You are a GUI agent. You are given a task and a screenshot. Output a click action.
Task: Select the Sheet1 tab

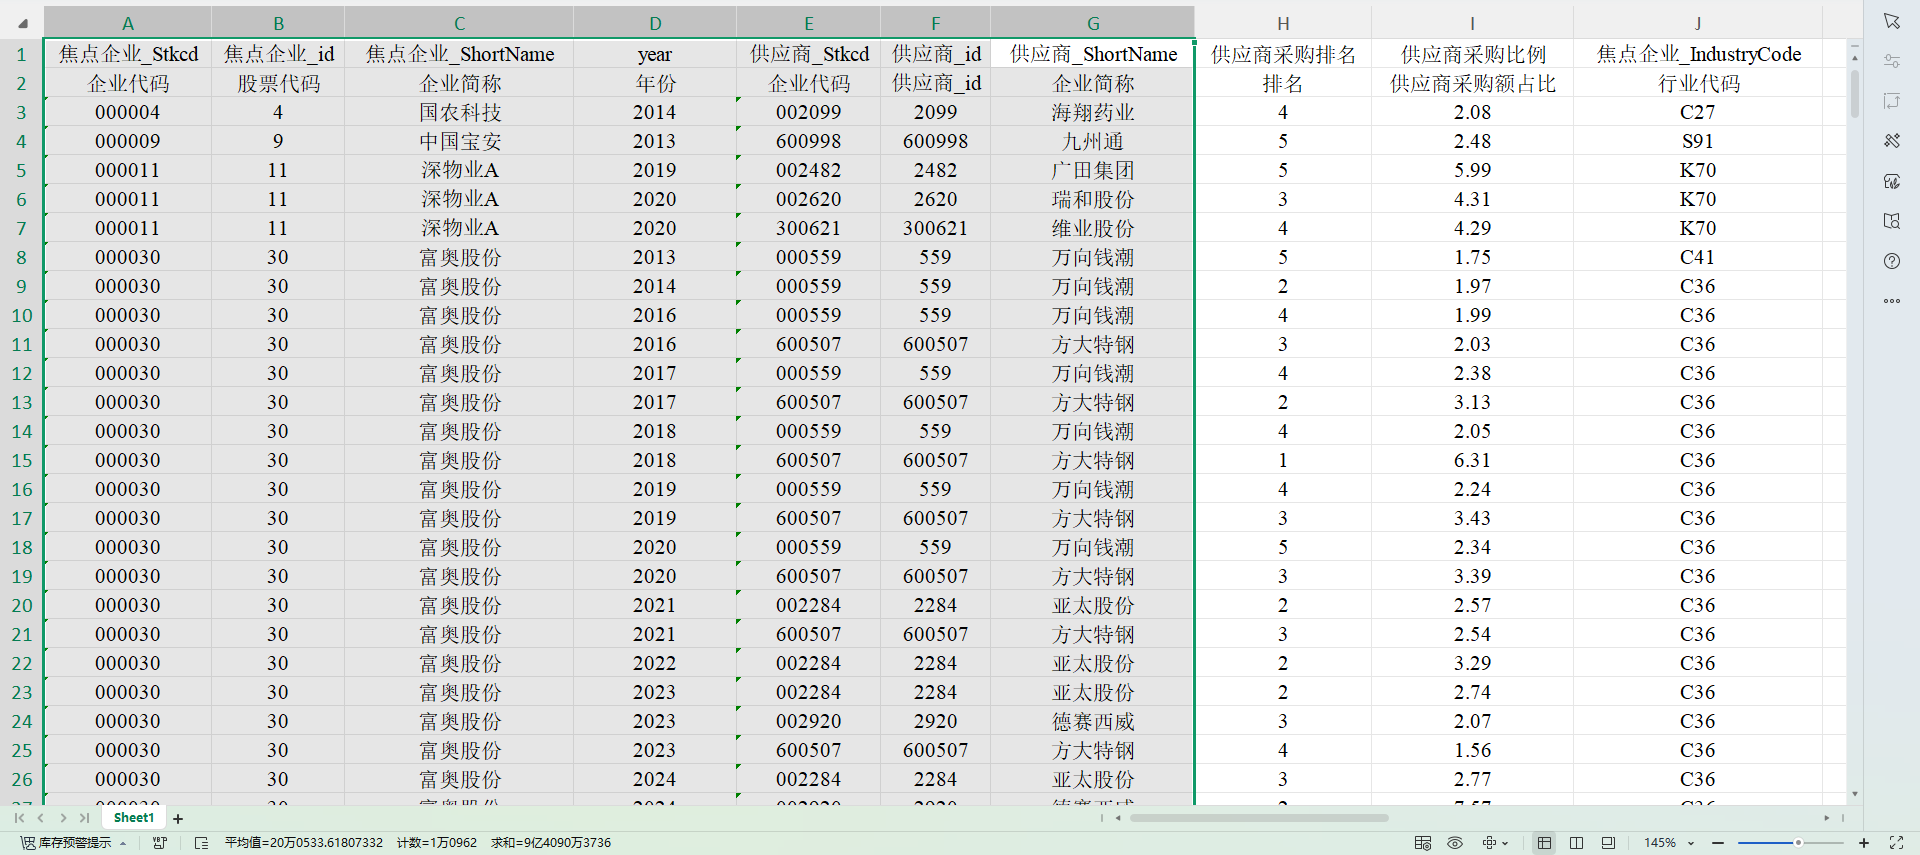pos(134,818)
